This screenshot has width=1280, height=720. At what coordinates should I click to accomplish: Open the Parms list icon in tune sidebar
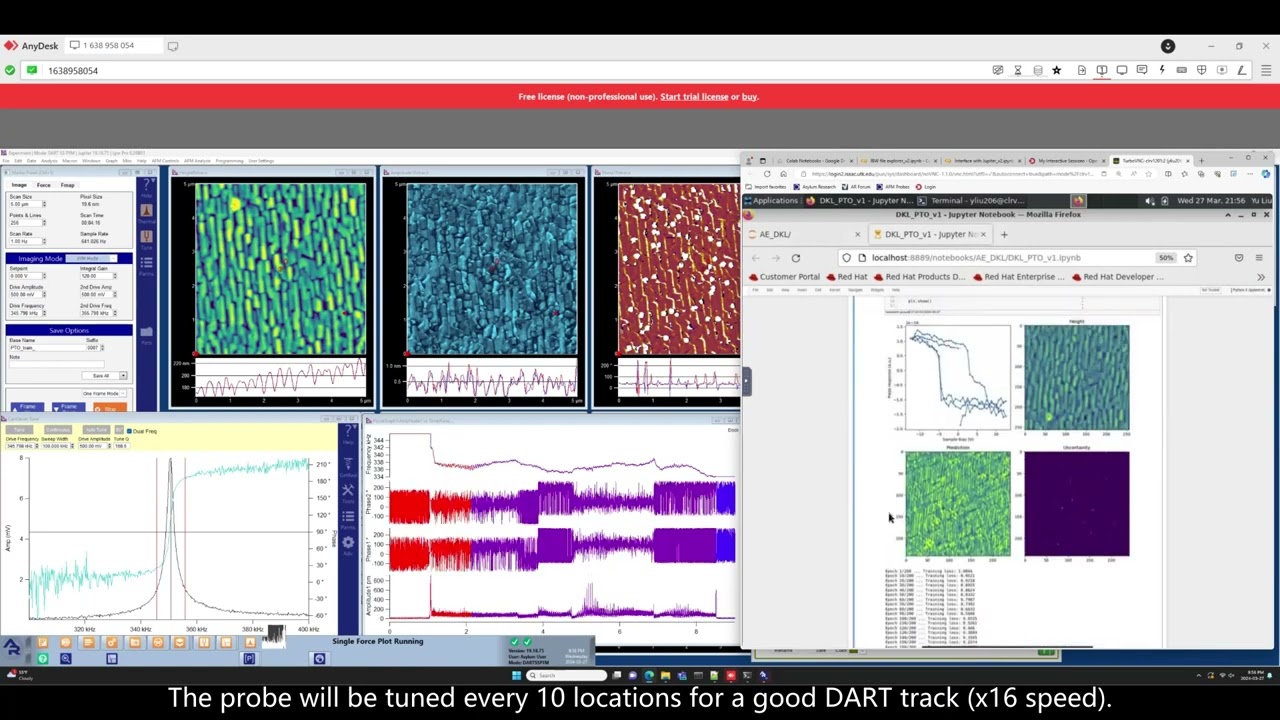point(348,517)
